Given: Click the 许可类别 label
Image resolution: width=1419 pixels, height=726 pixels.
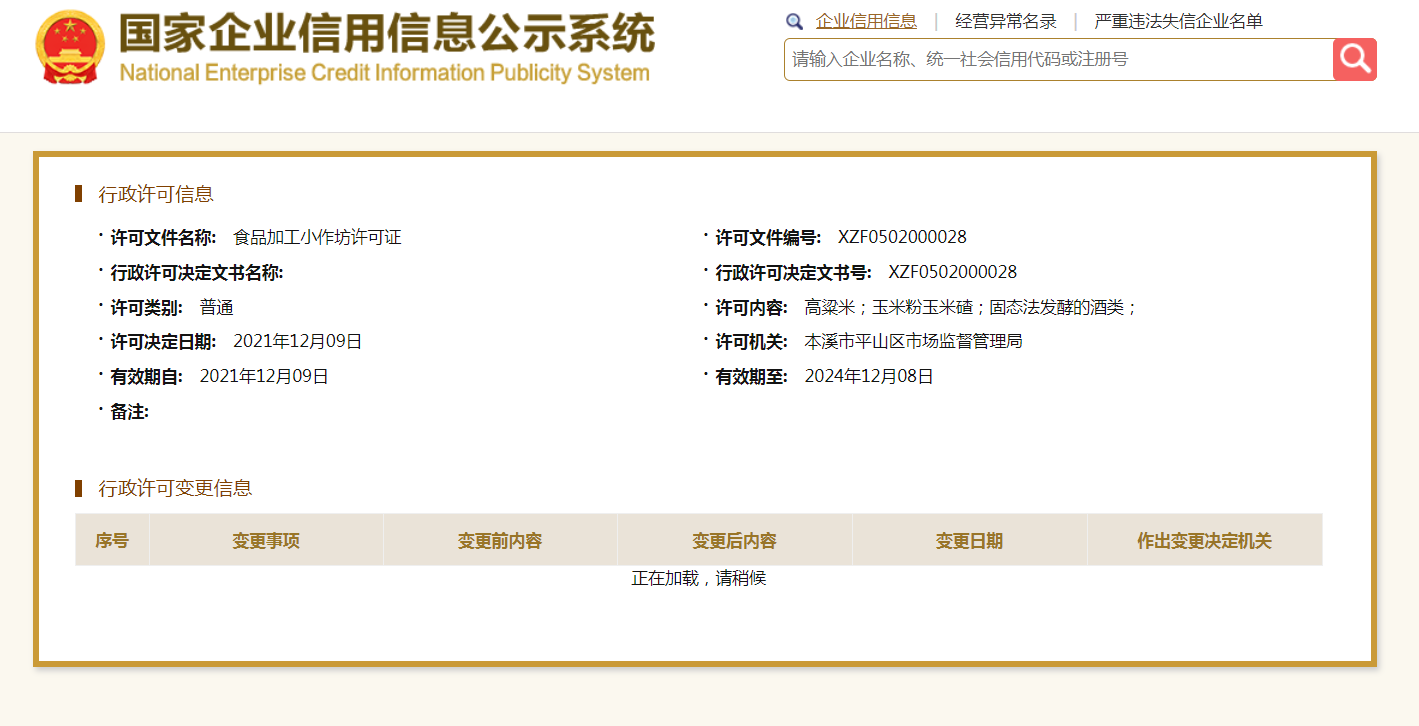Looking at the screenshot, I should (x=147, y=307).
